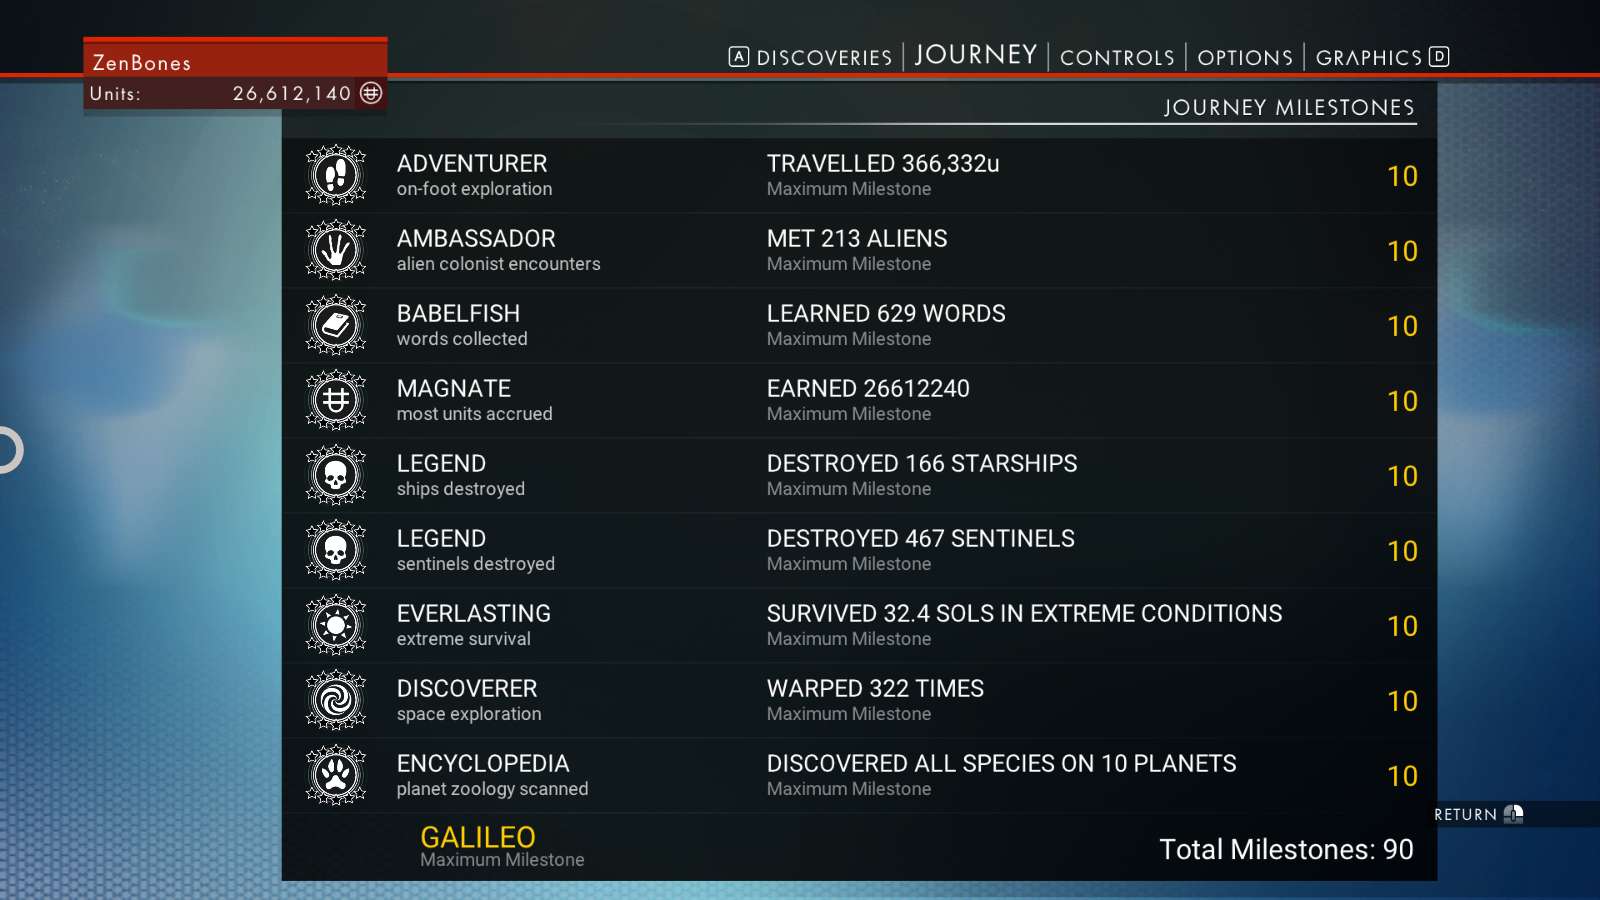The height and width of the screenshot is (900, 1600).
Task: Click the most units accrued subtitle
Action: point(474,414)
